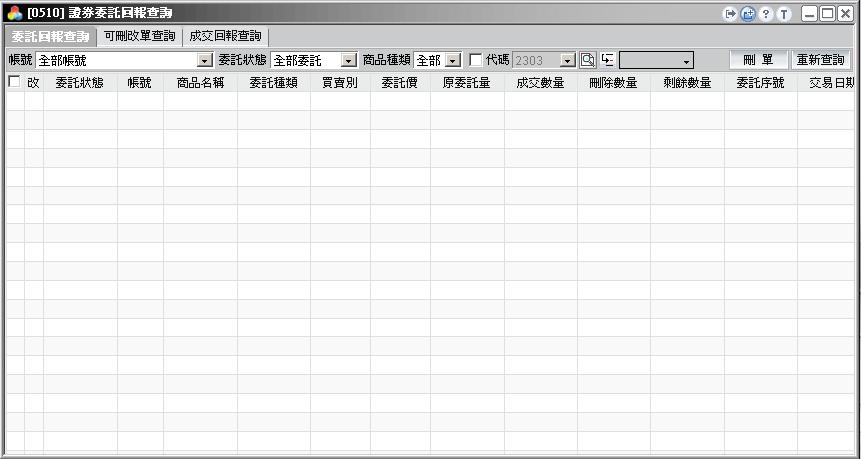Viewport: 861px width, 459px height.
Task: Click the 重新查詢 button
Action: coord(820,60)
